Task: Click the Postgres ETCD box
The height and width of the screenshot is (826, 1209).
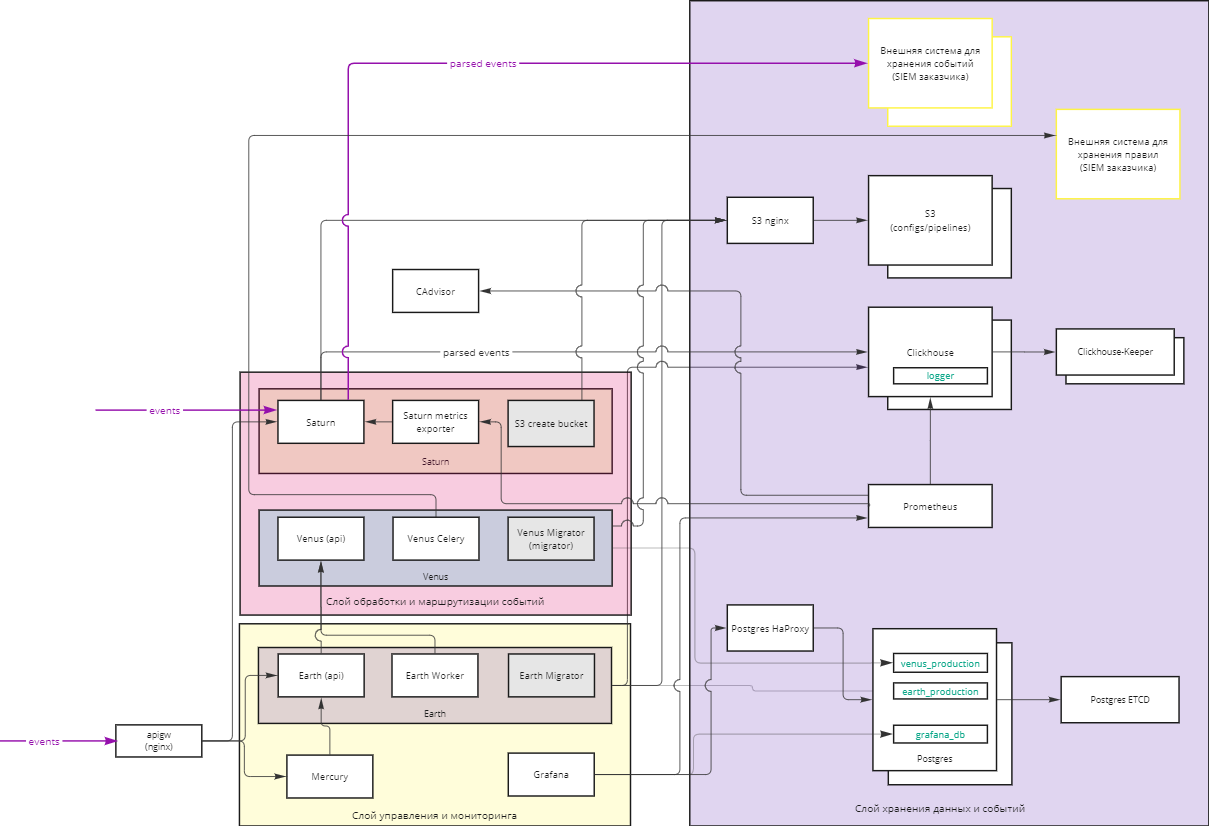Action: (1119, 699)
